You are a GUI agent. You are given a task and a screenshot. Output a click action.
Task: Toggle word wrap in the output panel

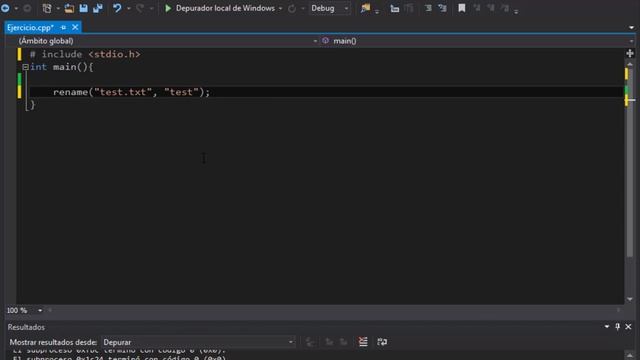click(x=382, y=342)
